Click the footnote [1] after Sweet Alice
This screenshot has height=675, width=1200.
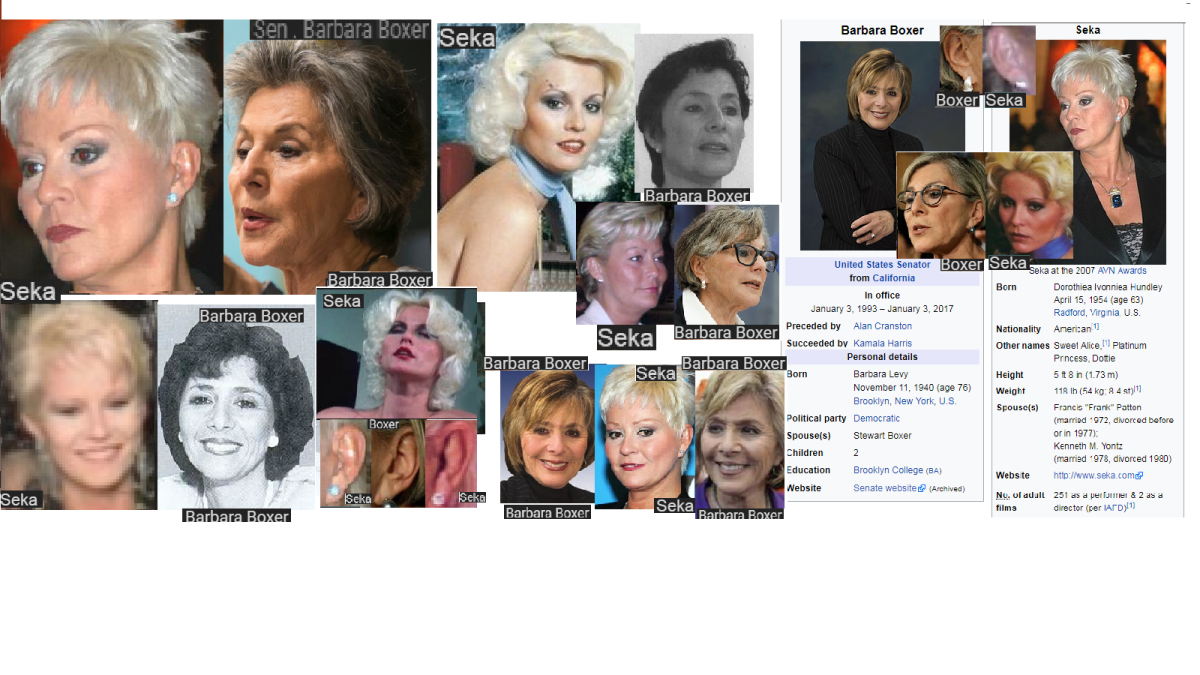point(1106,343)
